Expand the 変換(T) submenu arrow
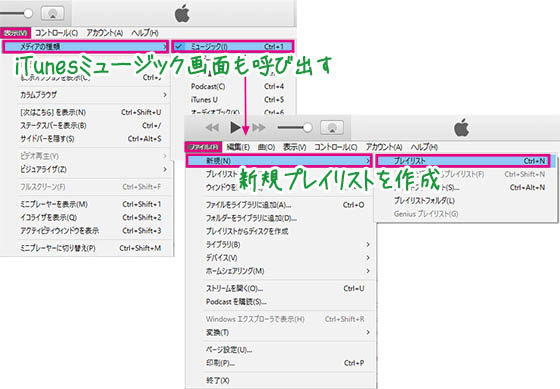This screenshot has width=560, height=389. [x=368, y=332]
